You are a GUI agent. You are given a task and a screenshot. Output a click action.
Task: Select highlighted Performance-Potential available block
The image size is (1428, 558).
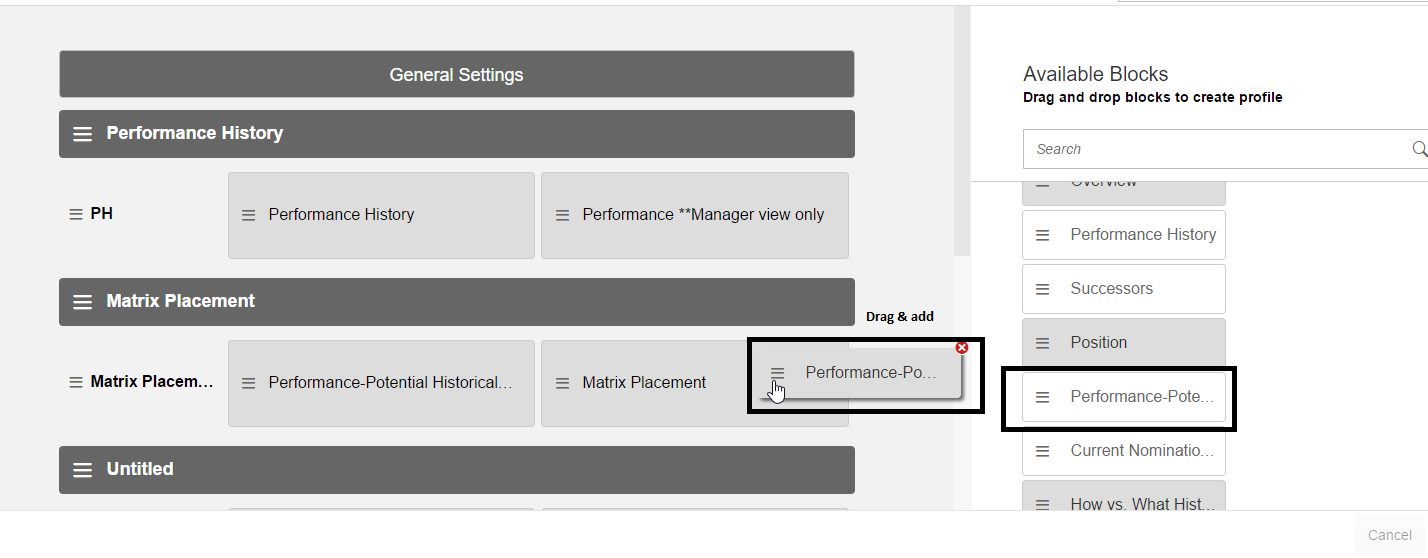click(1124, 397)
